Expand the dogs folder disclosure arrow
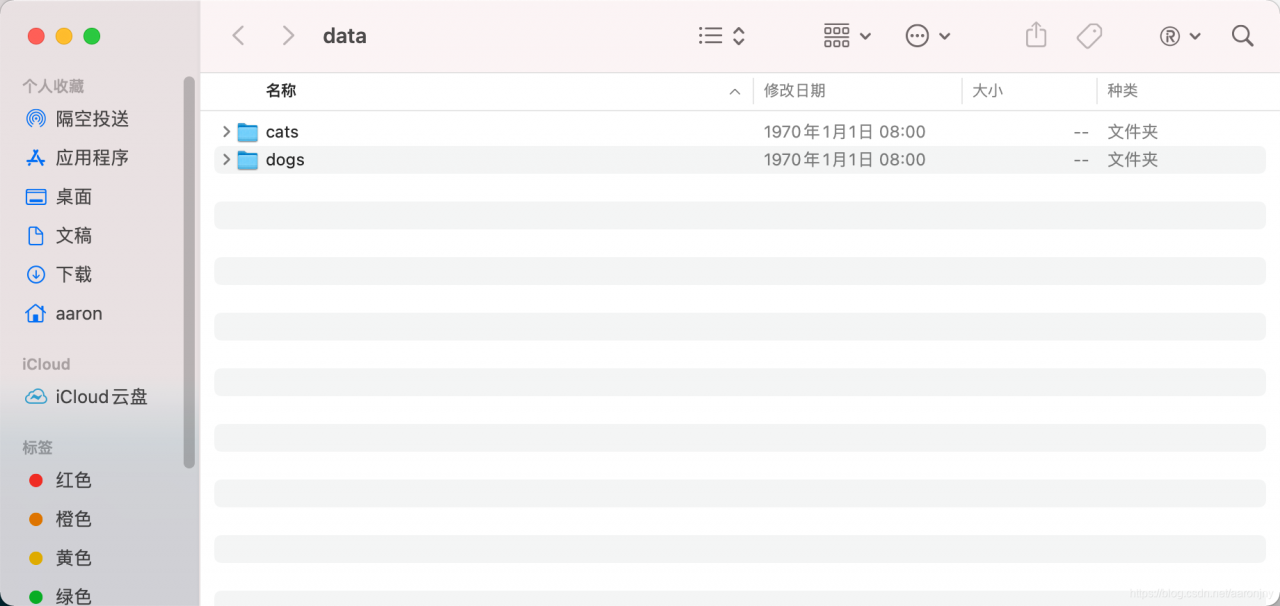The image size is (1280, 606). [226, 160]
